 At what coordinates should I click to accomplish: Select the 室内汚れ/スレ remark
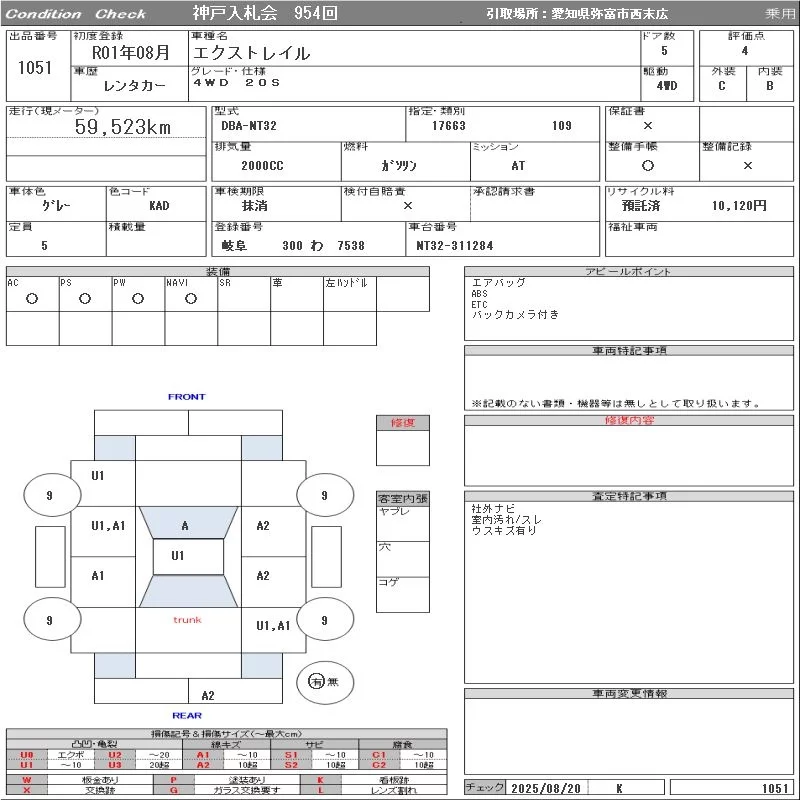coord(507,519)
